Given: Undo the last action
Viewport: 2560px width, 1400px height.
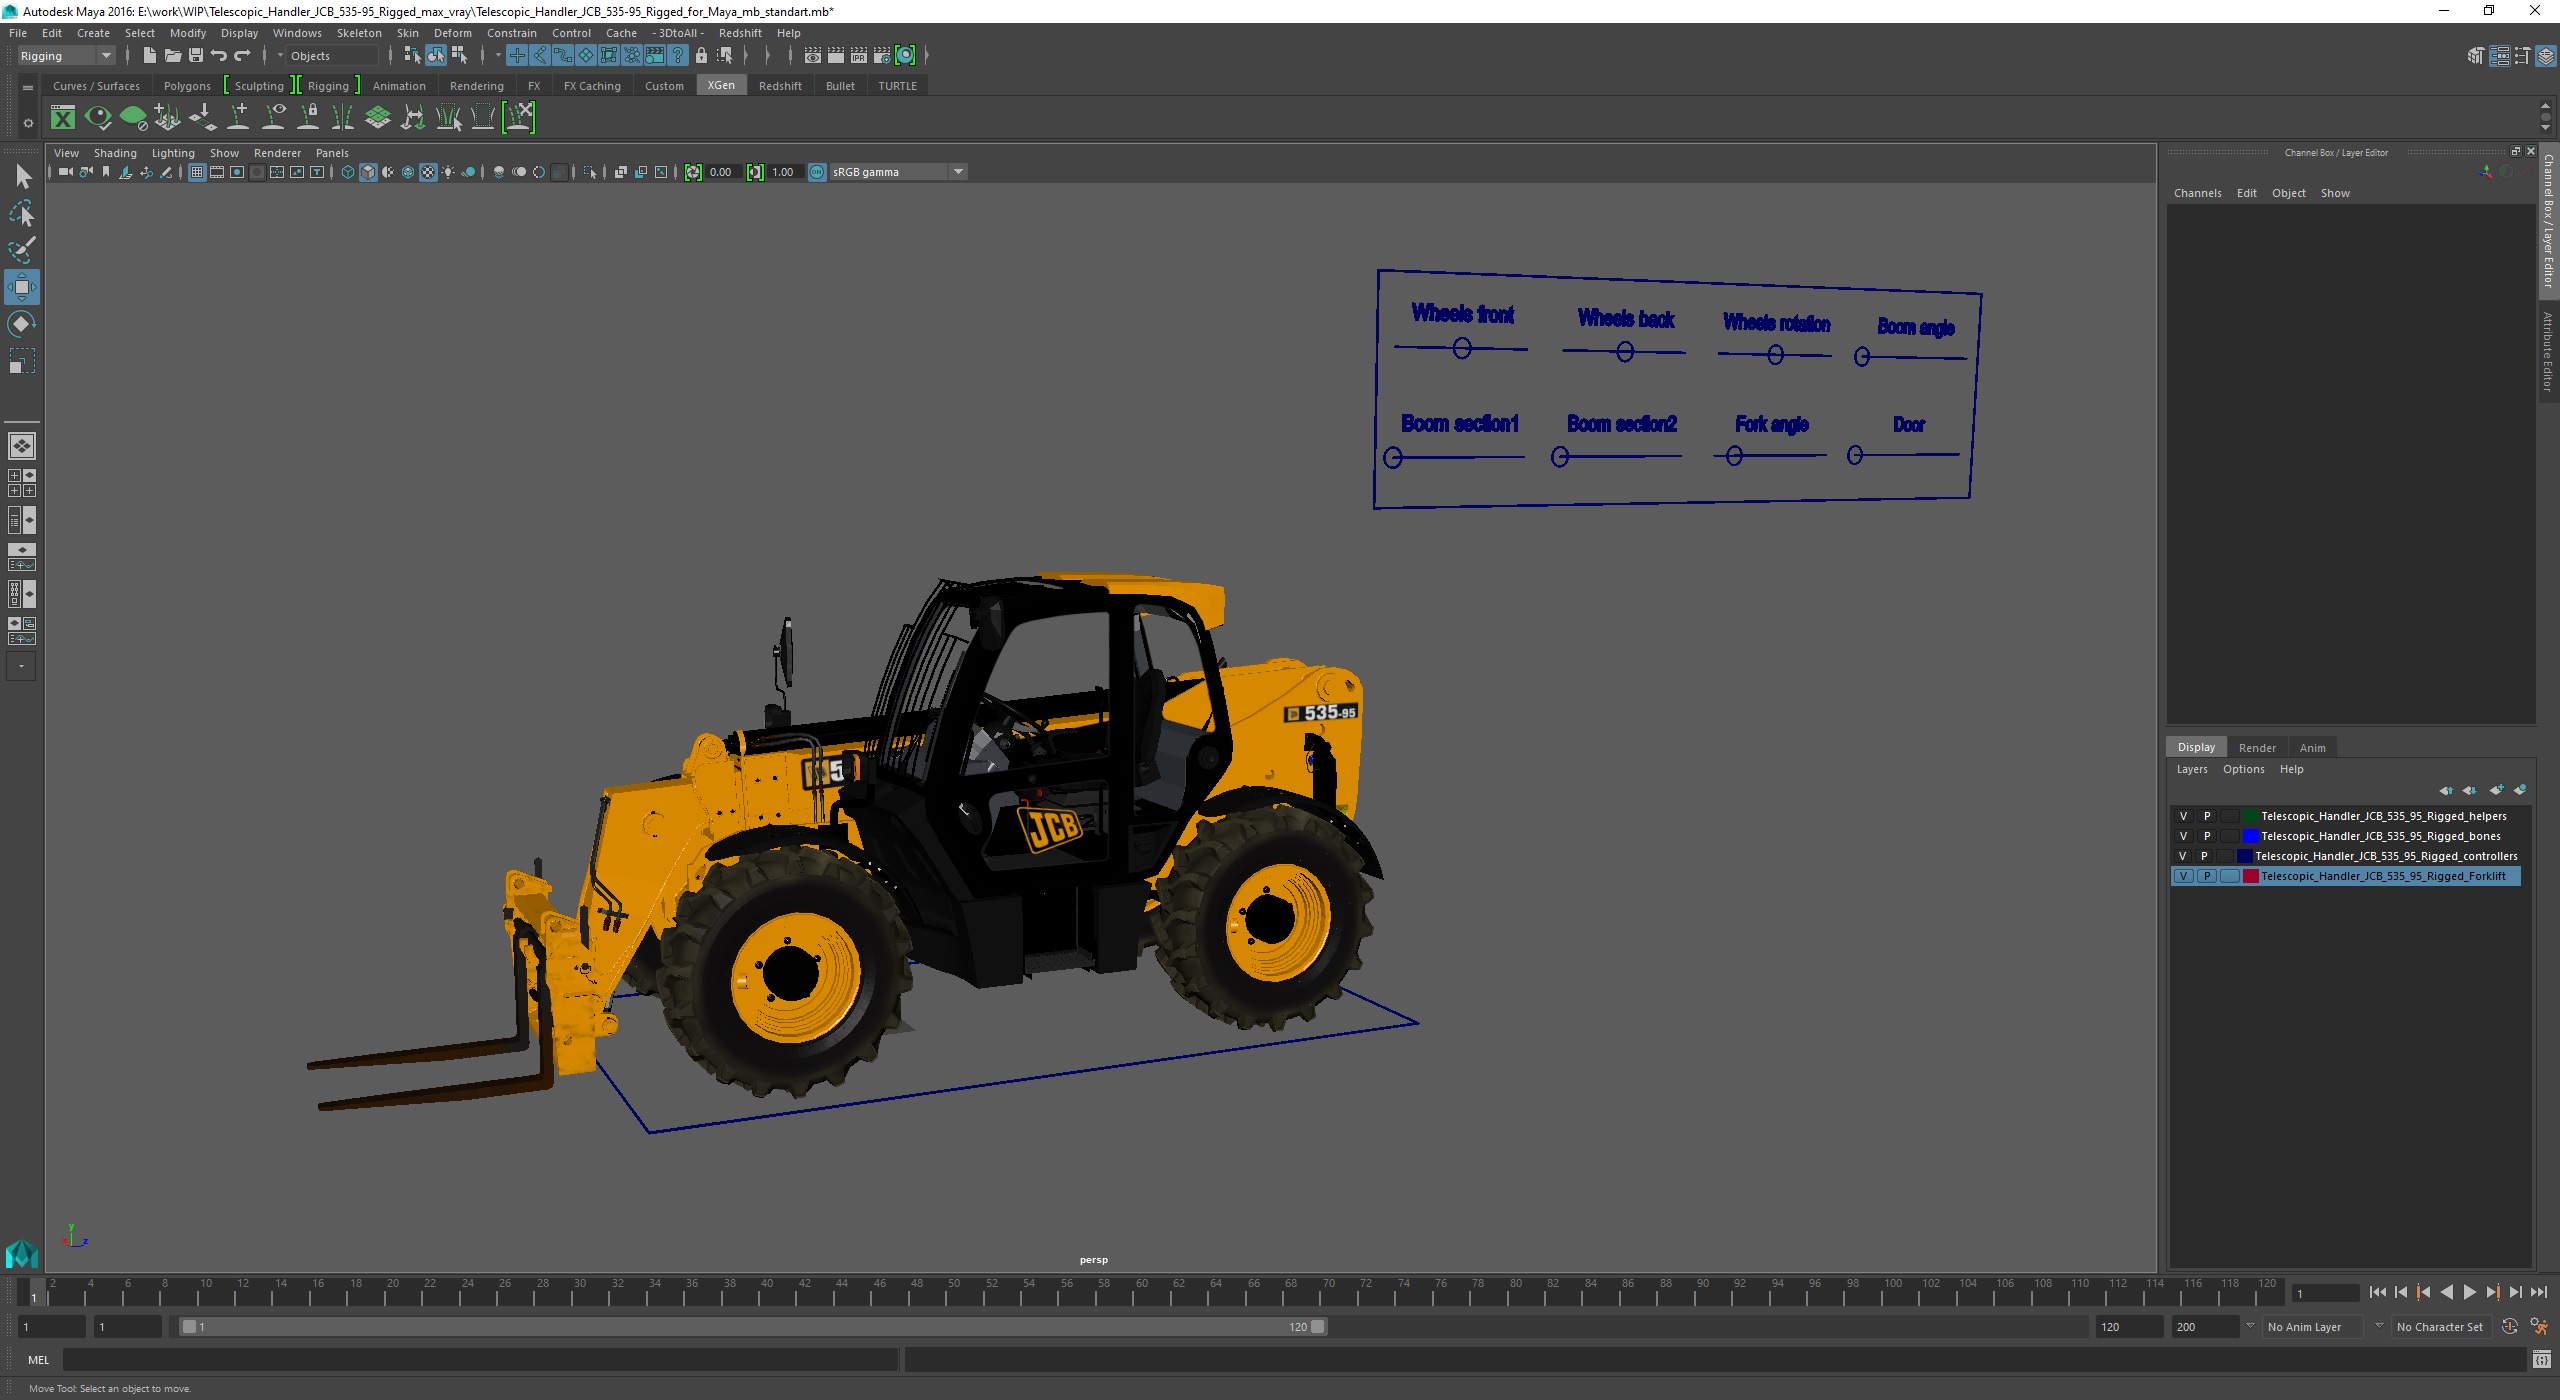Looking at the screenshot, I should pyautogui.click(x=219, y=56).
